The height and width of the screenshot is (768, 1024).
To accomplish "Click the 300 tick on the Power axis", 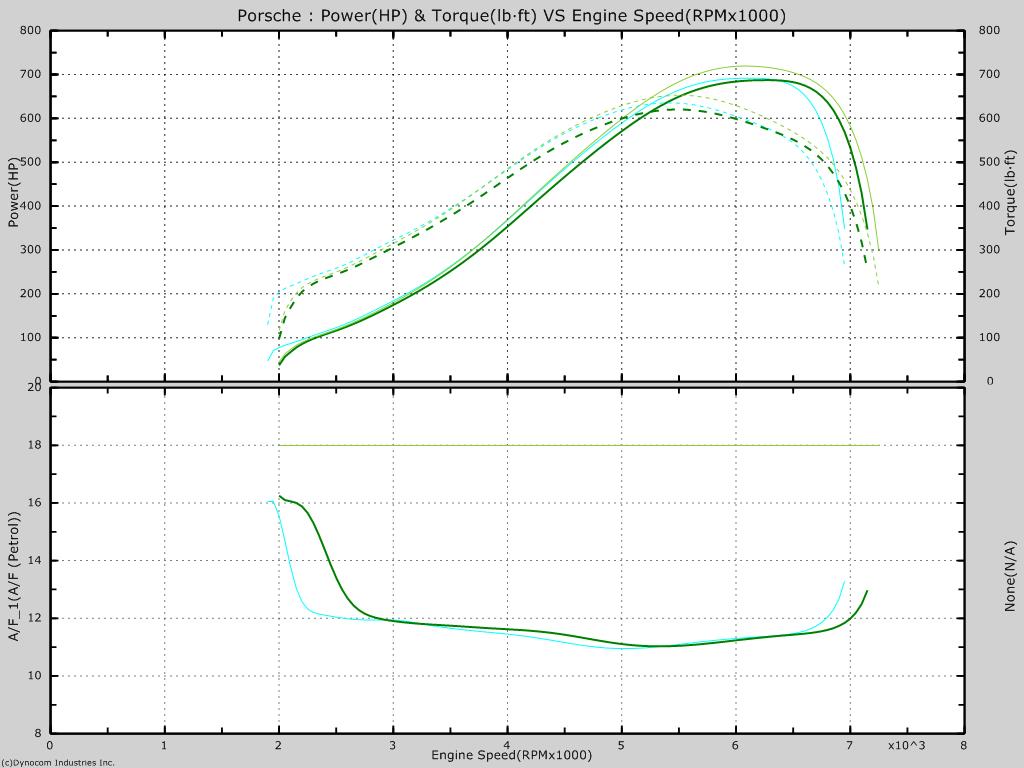I will [31, 249].
